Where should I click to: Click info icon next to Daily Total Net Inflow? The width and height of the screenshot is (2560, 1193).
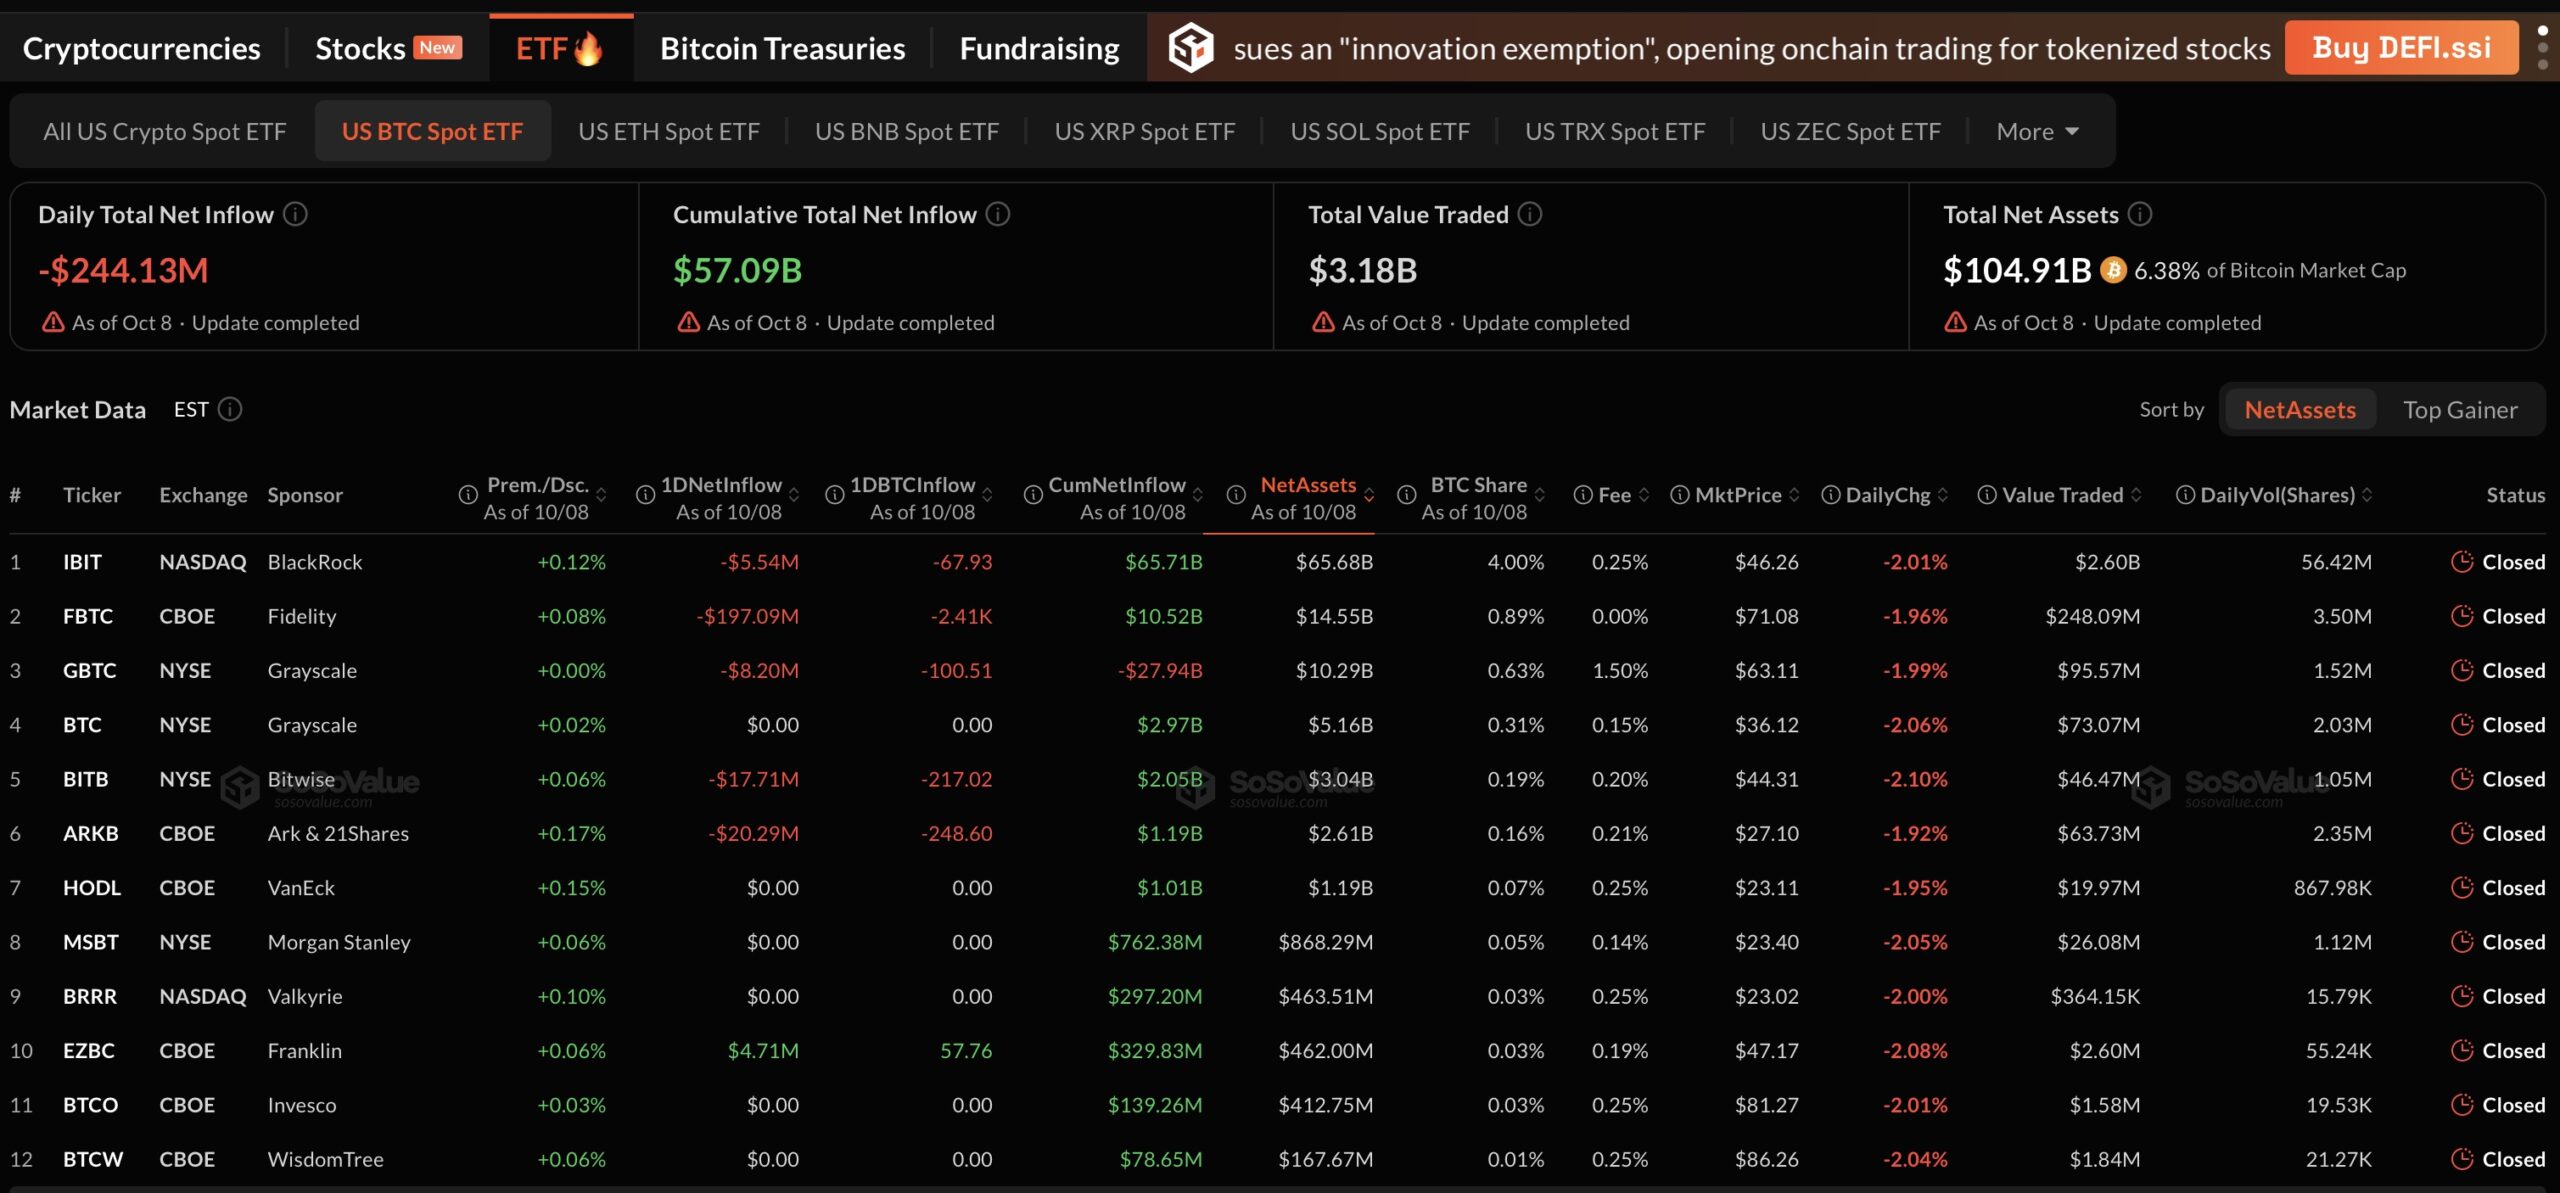(295, 214)
